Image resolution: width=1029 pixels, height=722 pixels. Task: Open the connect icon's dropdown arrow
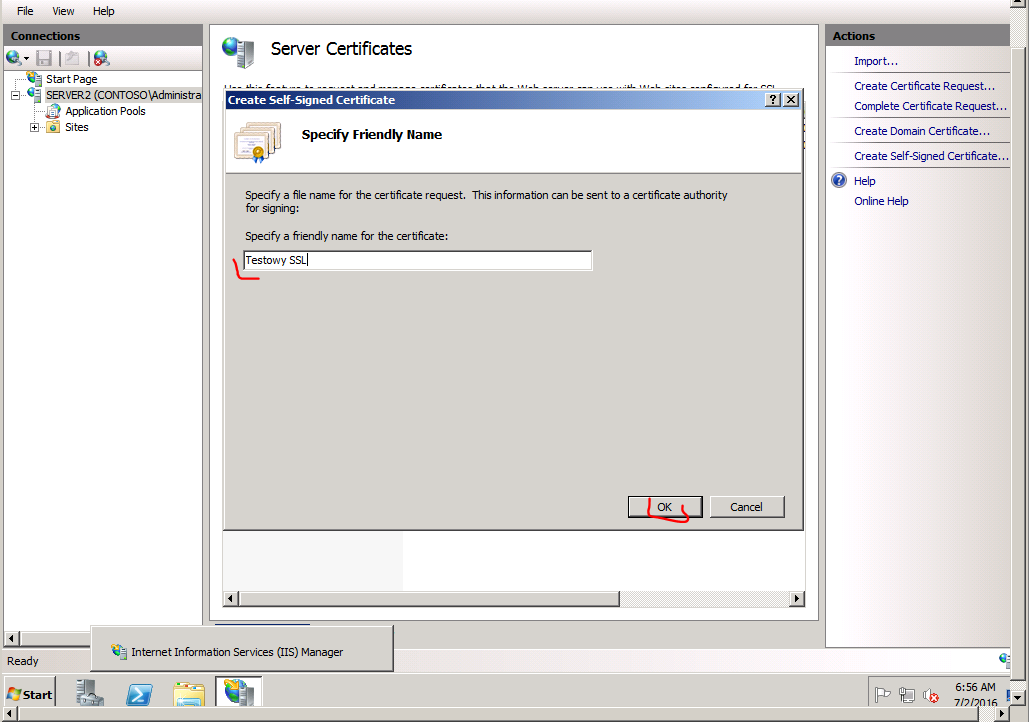pos(26,59)
